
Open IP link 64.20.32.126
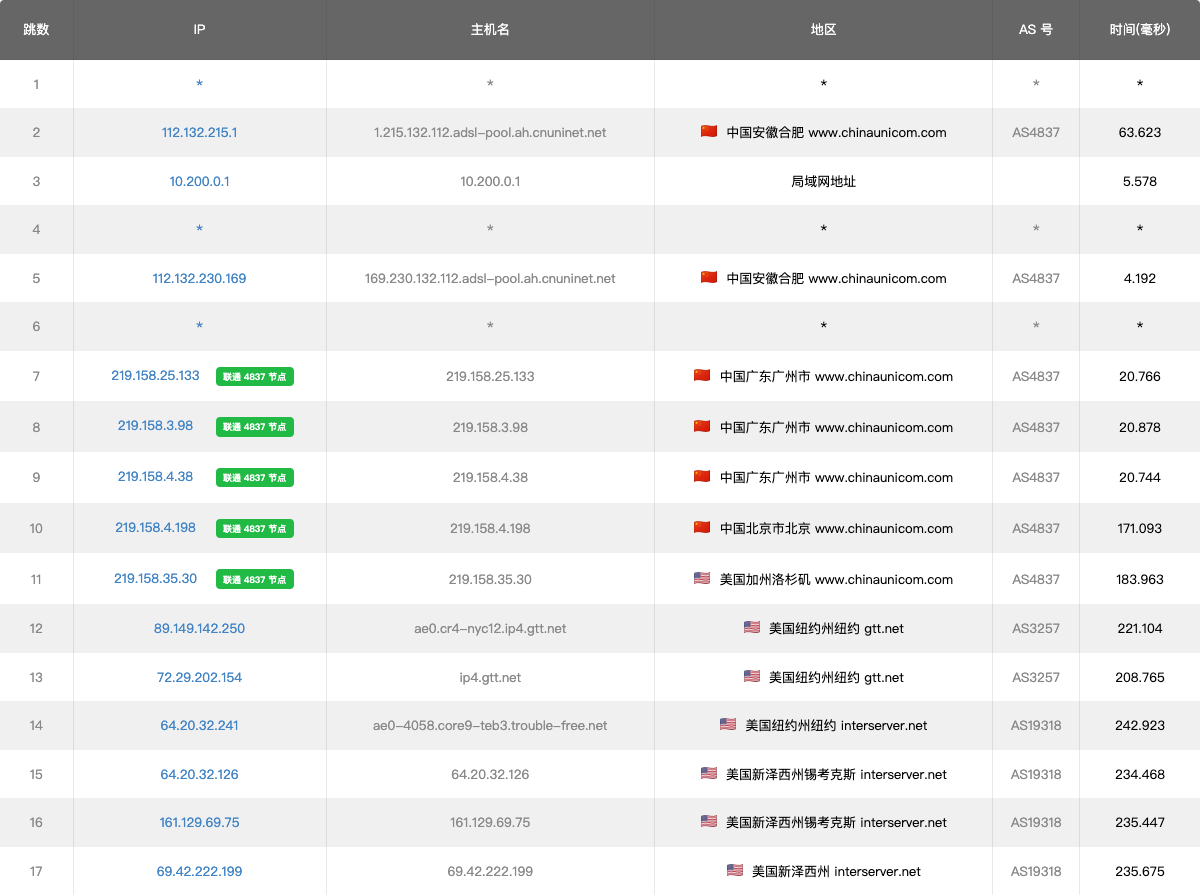199,774
